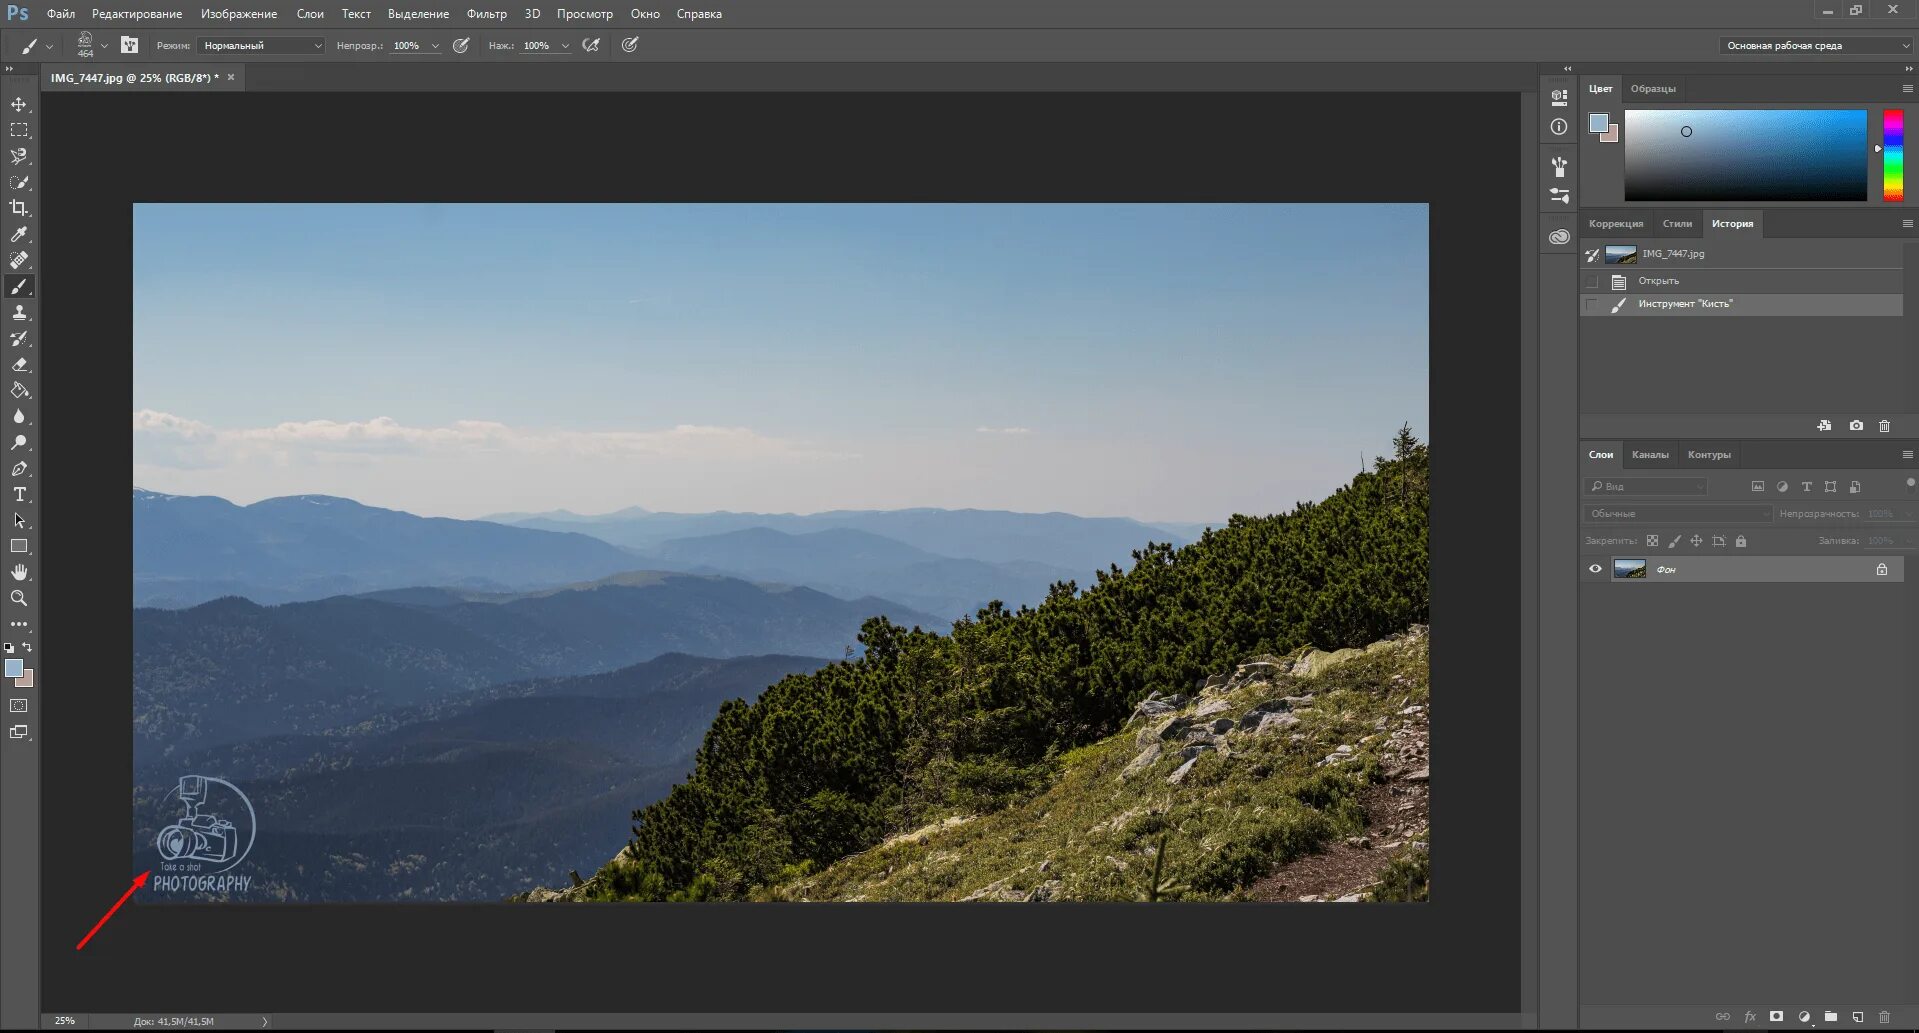Expand the flow Наж. slider dropdown
This screenshot has height=1033, width=1919.
565,46
